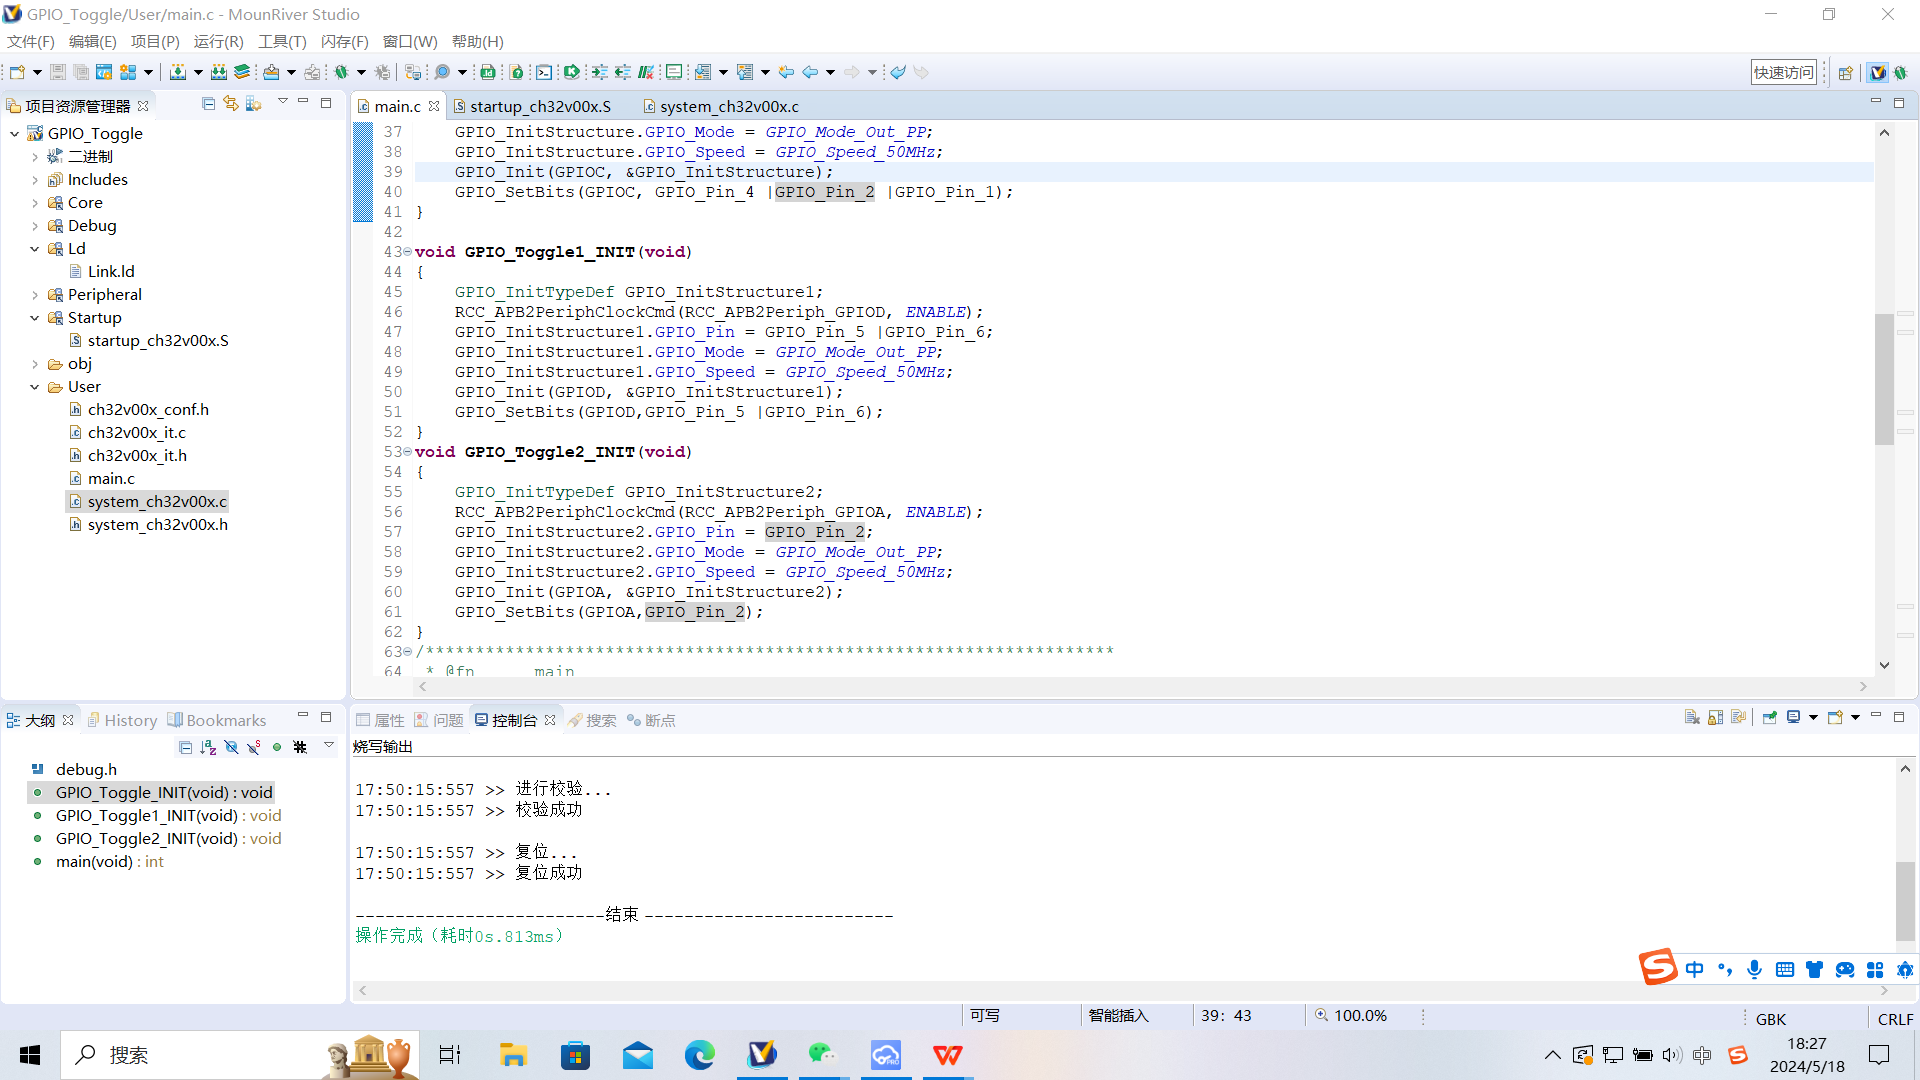The height and width of the screenshot is (1080, 1920).
Task: Expand the Includes tree node
Action: click(35, 180)
